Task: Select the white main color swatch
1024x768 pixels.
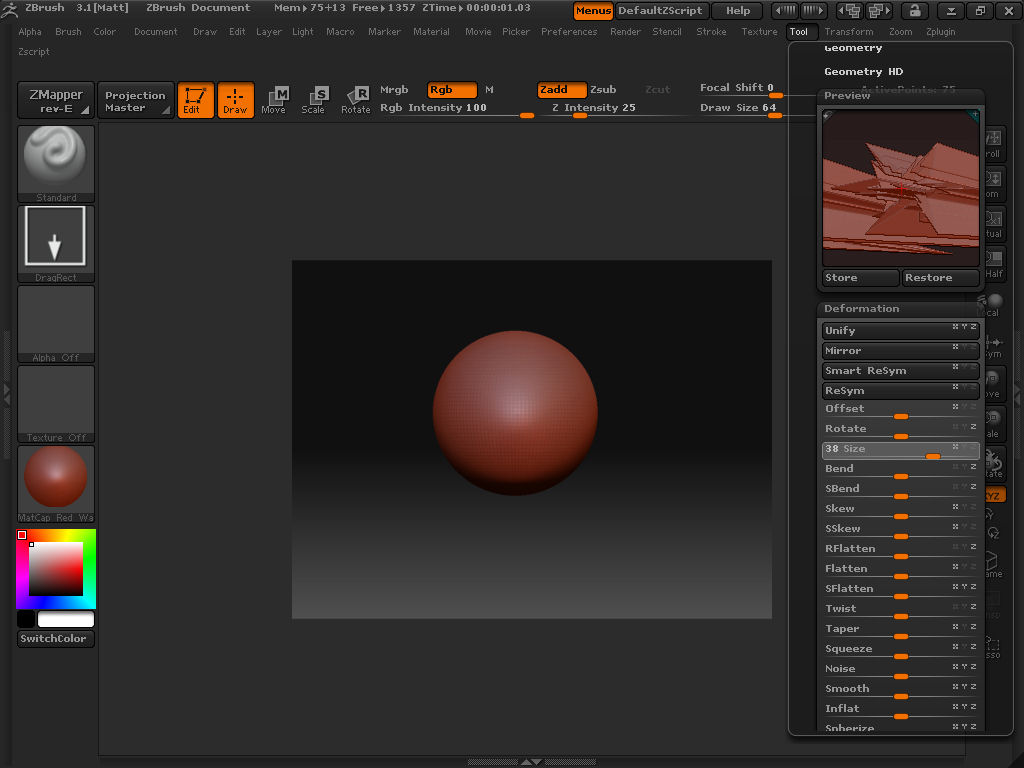Action: pyautogui.click(x=66, y=618)
